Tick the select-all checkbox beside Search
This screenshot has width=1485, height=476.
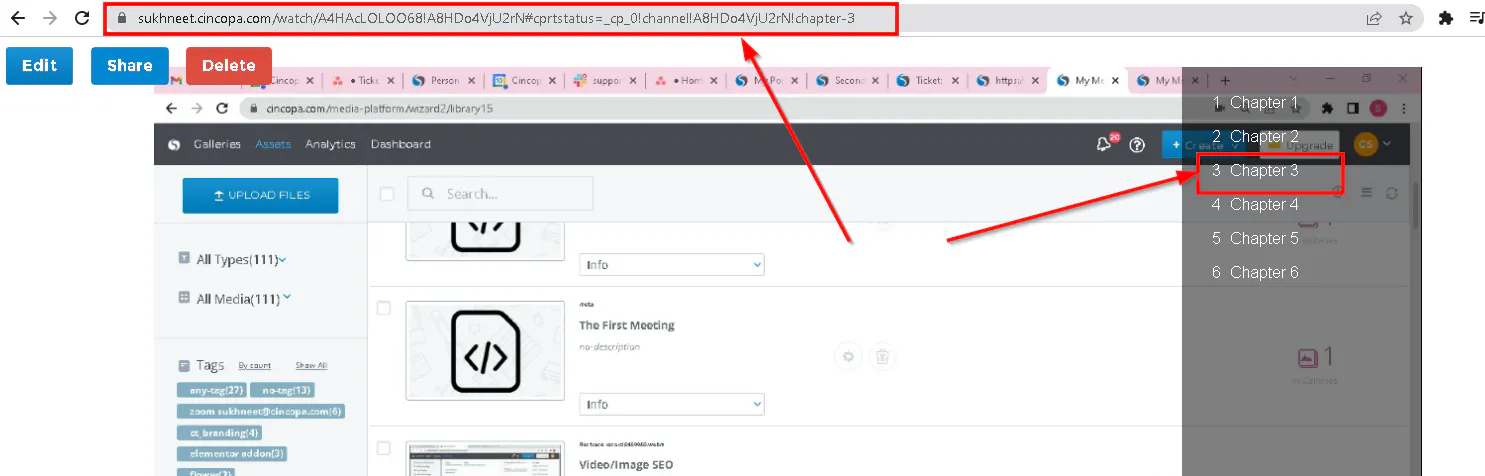point(387,194)
